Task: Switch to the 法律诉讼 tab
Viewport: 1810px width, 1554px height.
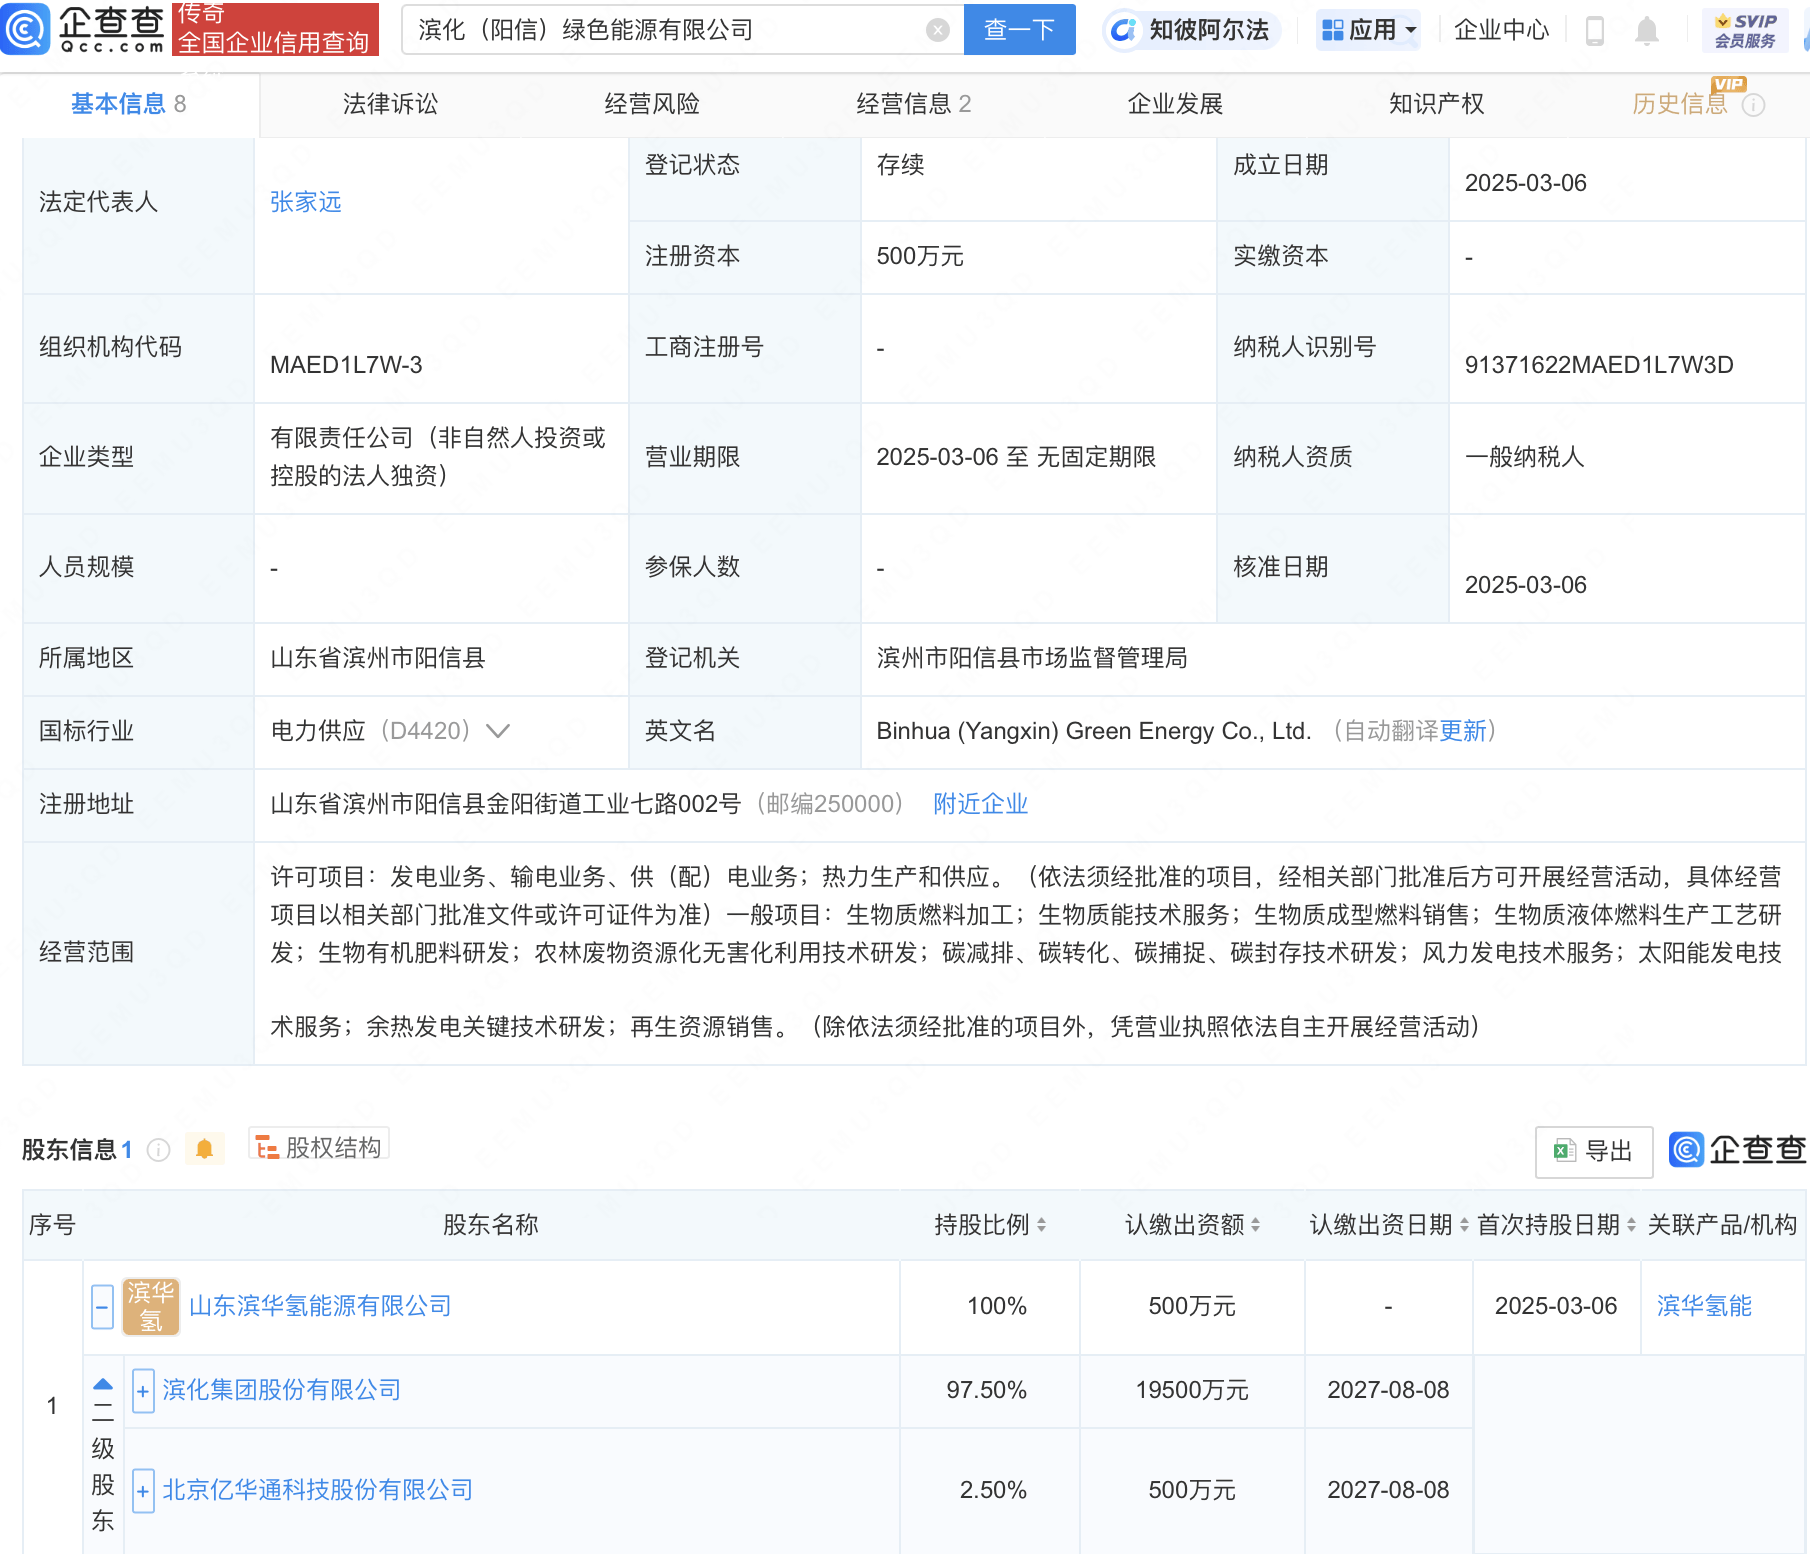Action: click(x=389, y=103)
